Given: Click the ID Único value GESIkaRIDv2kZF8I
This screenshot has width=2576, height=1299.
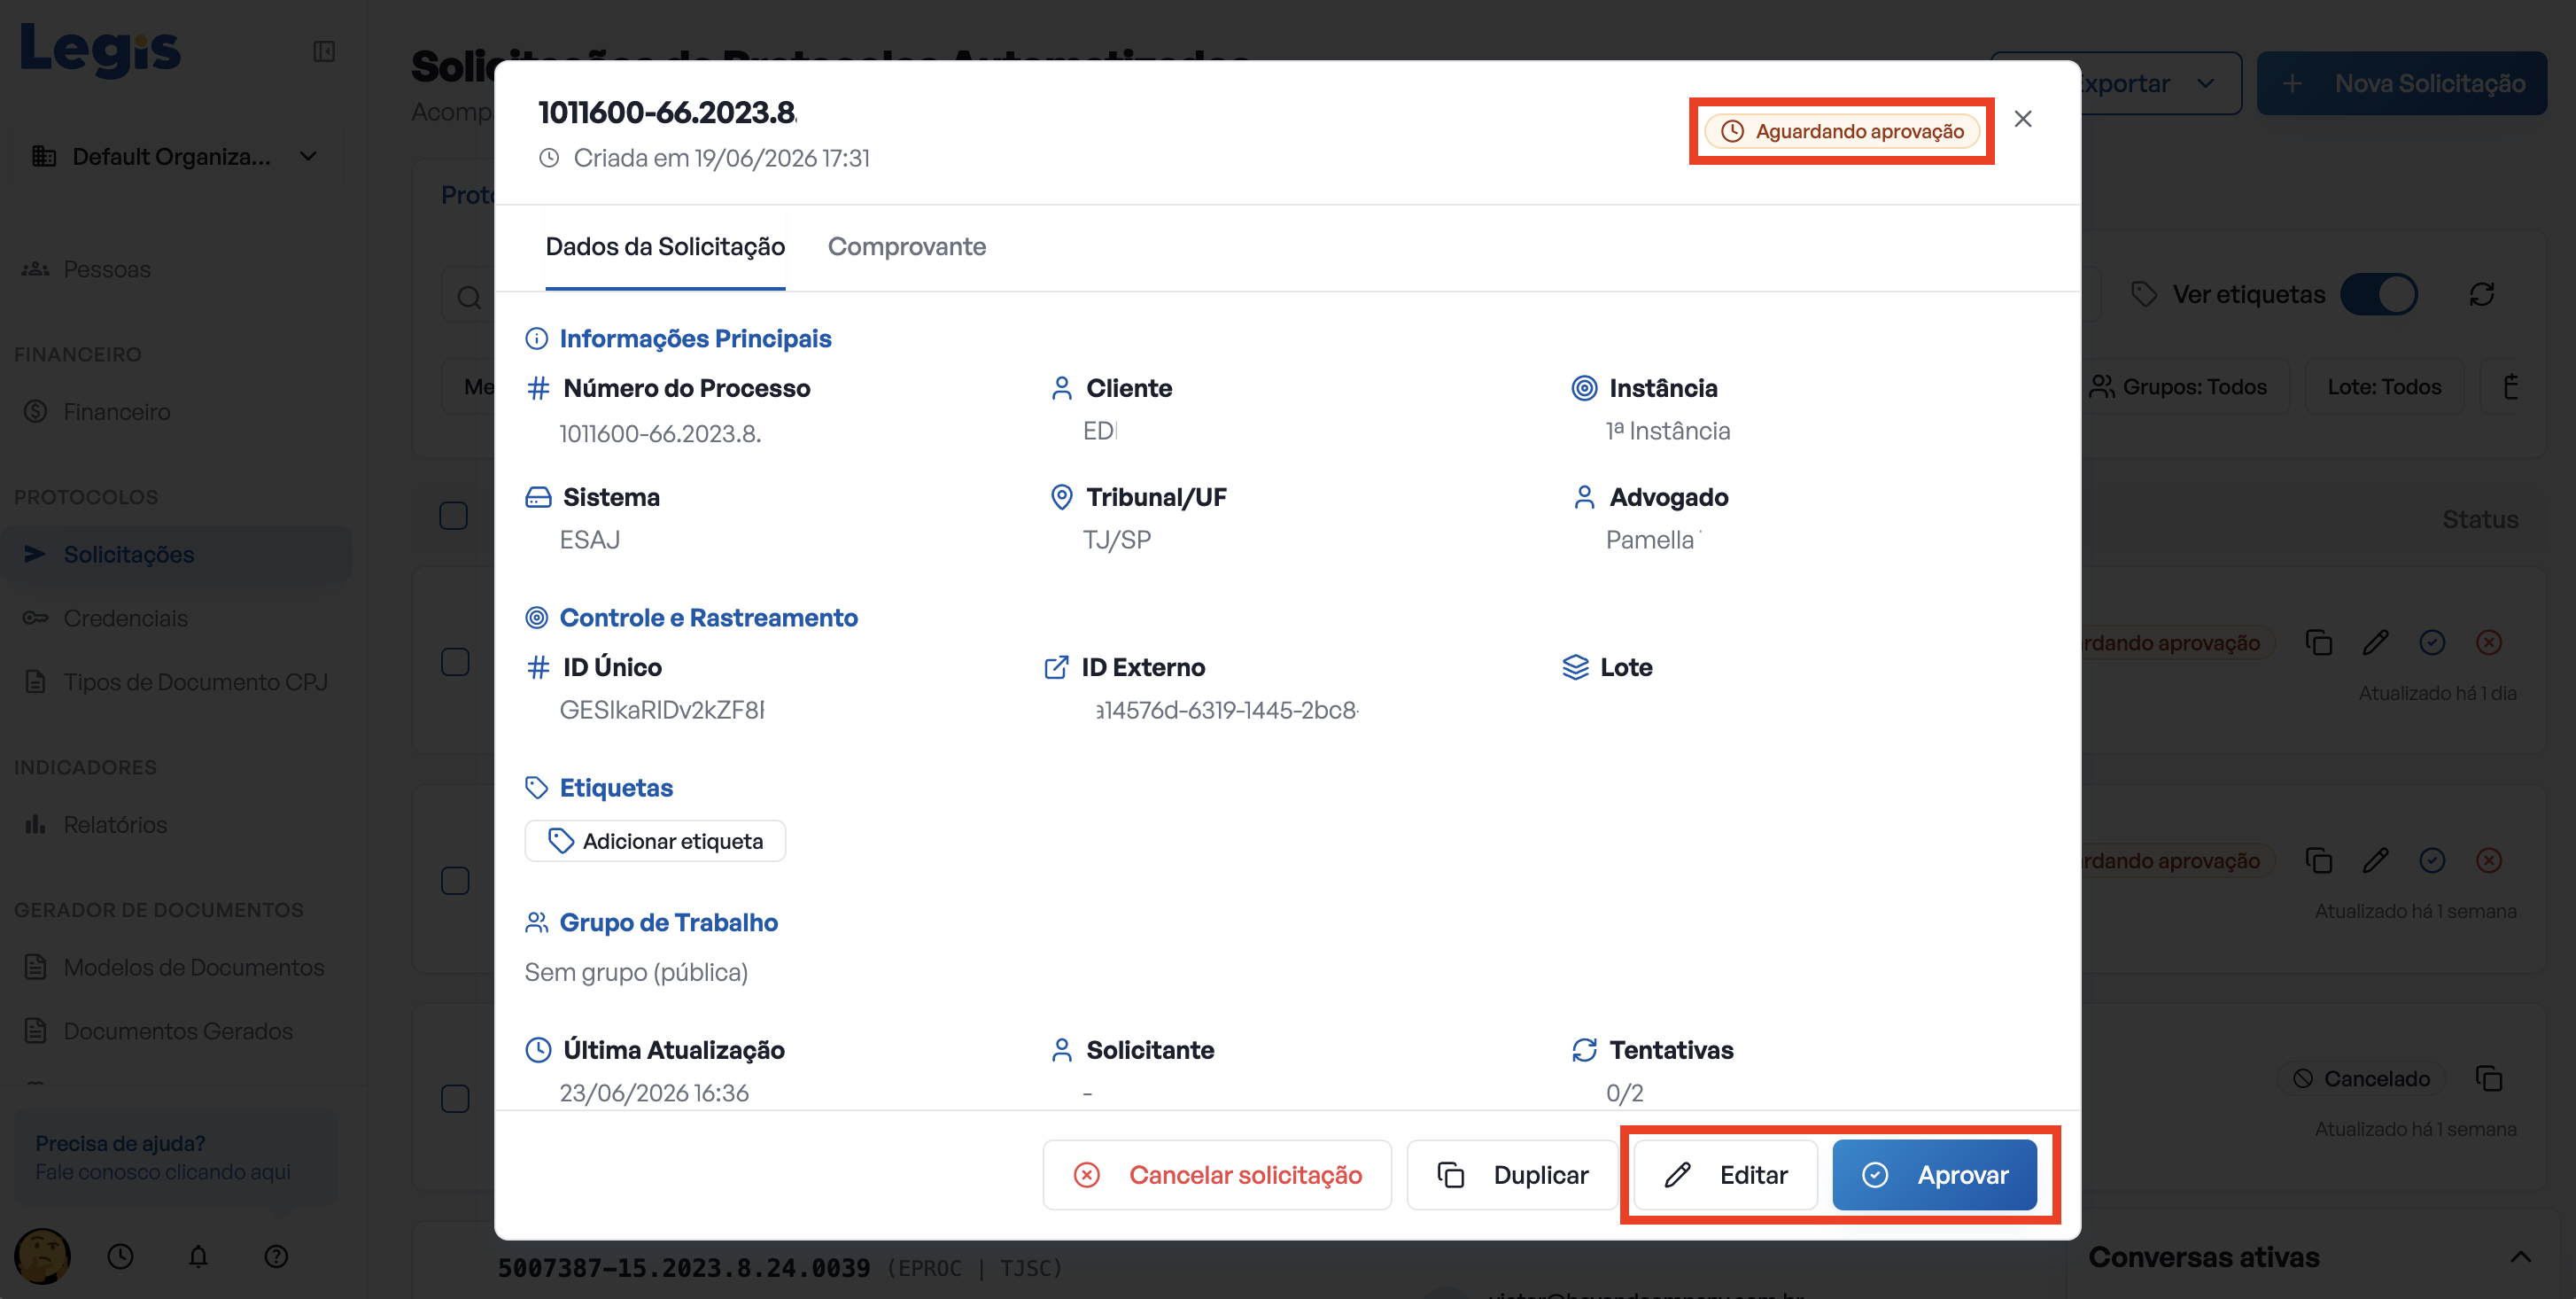Looking at the screenshot, I should [x=662, y=710].
